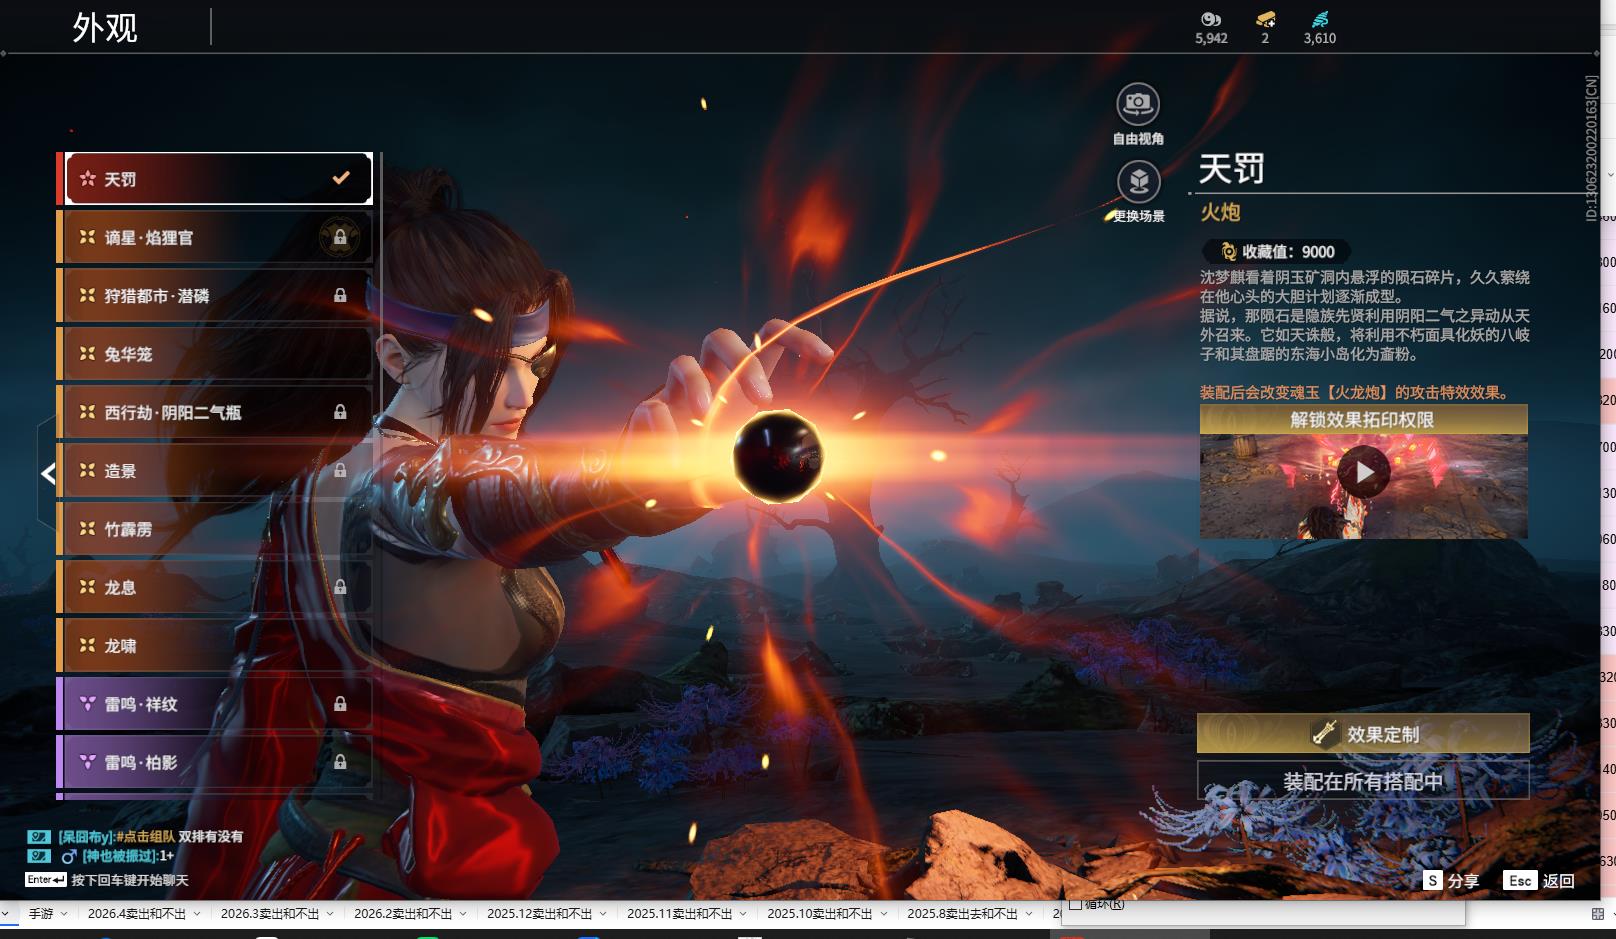Click the 效果定制 button
The height and width of the screenshot is (939, 1616).
(x=1363, y=734)
